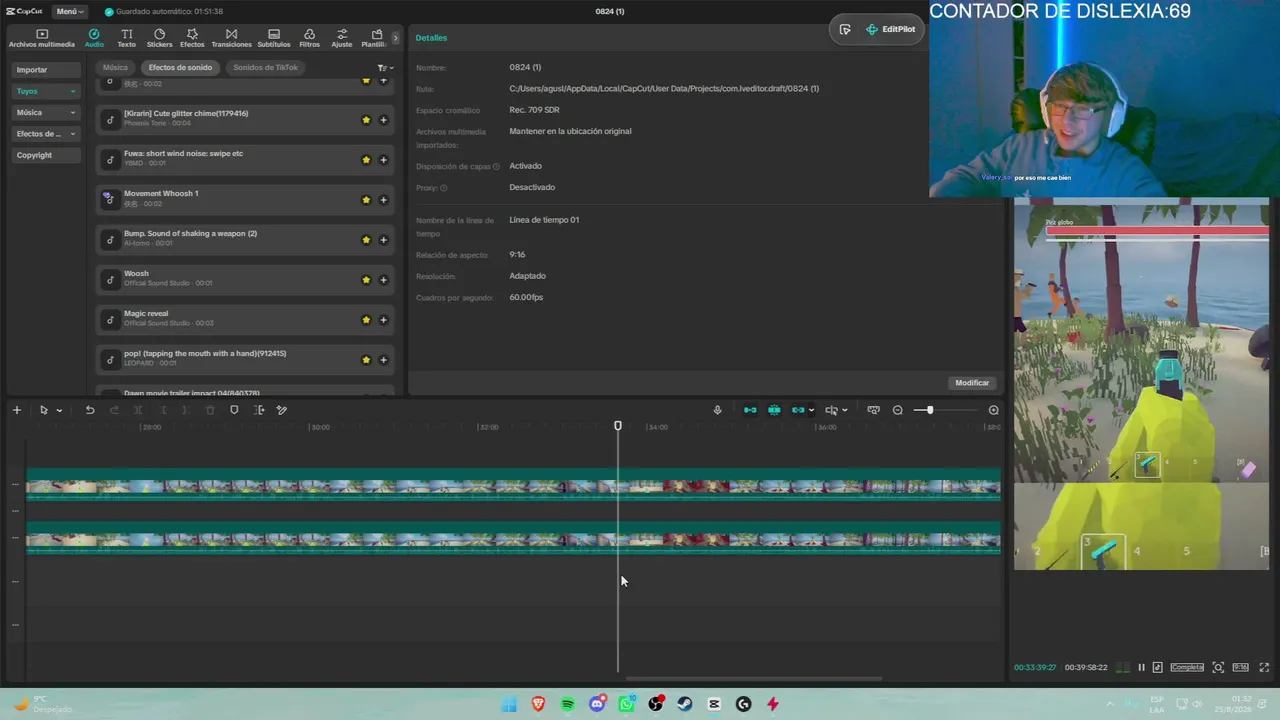This screenshot has width=1280, height=720.
Task: Open Steam from the taskbar
Action: tap(685, 704)
